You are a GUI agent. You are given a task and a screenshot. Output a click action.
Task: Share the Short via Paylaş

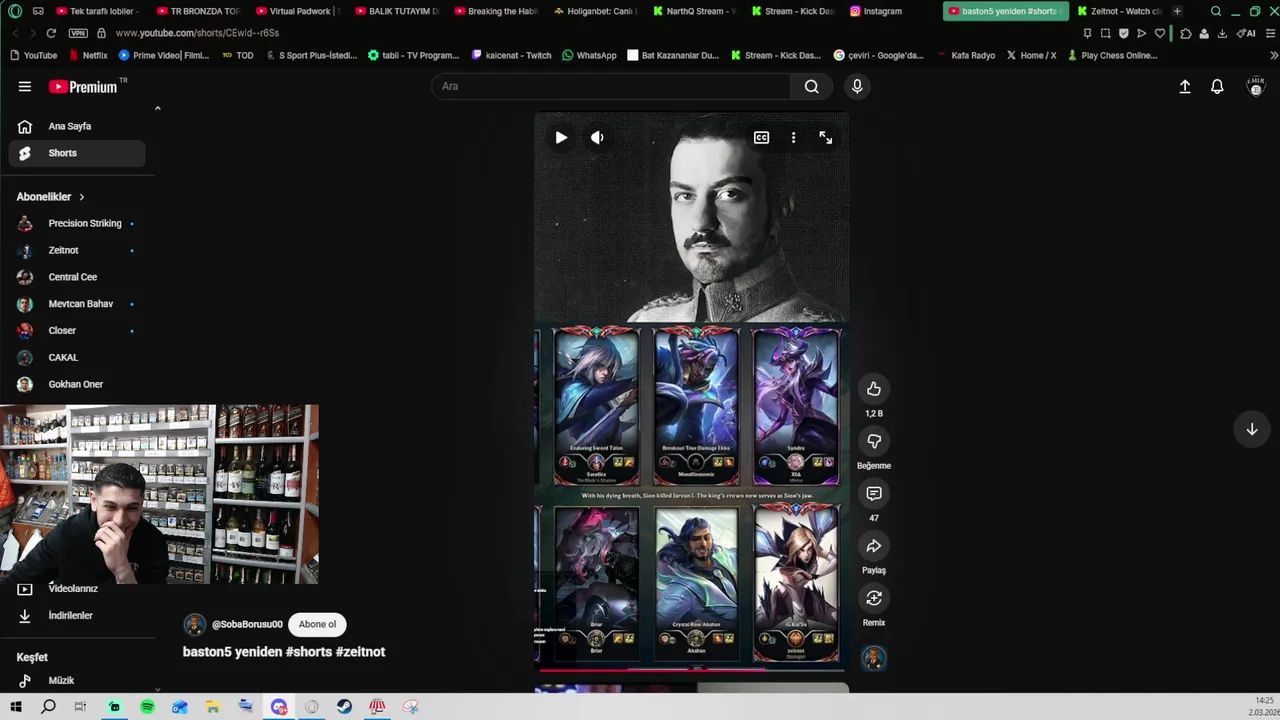[874, 546]
